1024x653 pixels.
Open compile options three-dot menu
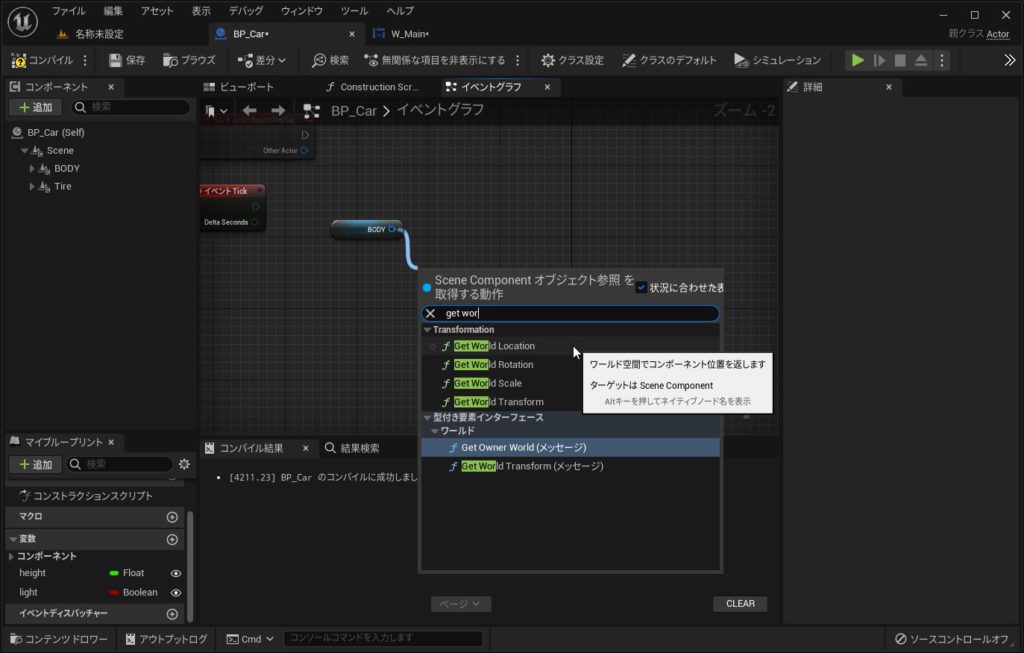[x=85, y=60]
